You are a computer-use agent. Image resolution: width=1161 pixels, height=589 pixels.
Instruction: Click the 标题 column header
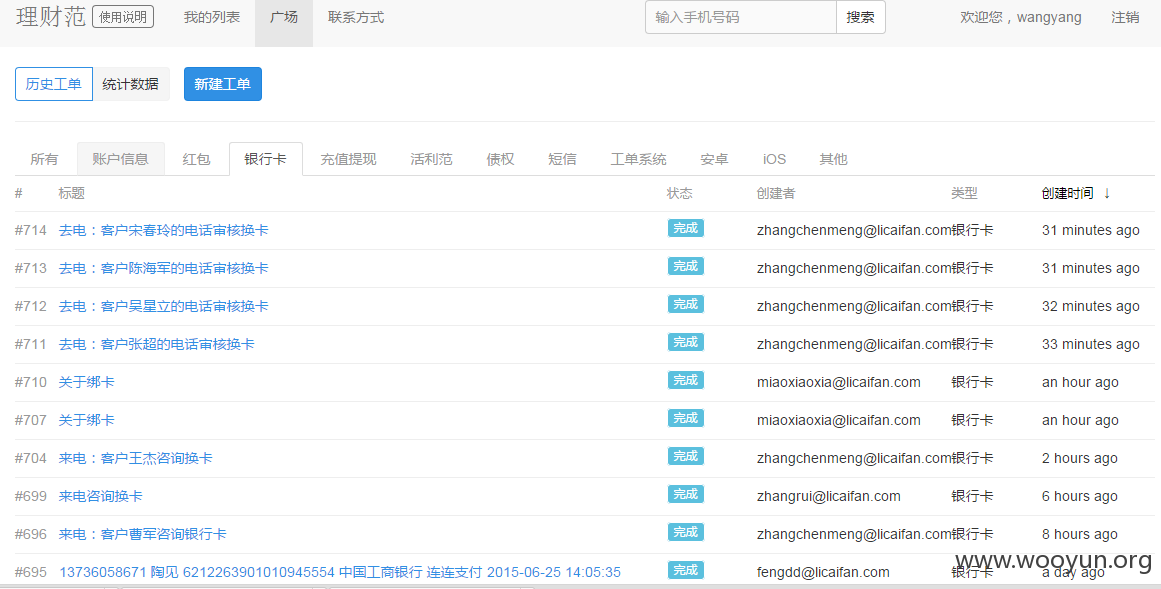coord(72,193)
